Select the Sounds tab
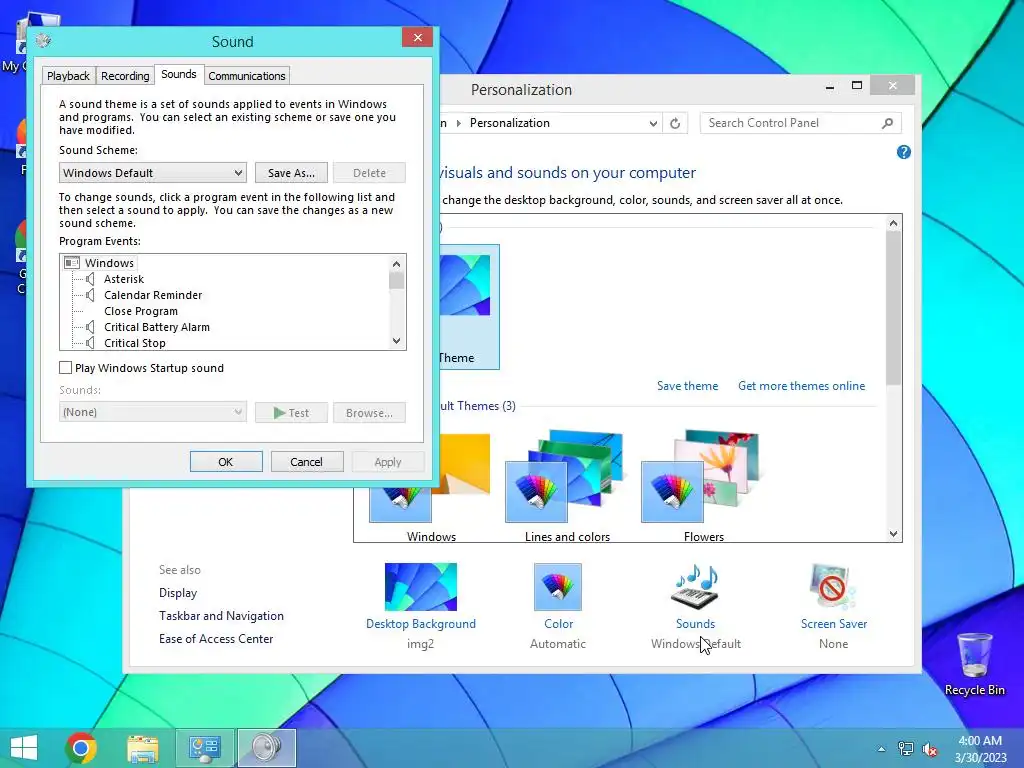This screenshot has height=768, width=1024. click(179, 74)
